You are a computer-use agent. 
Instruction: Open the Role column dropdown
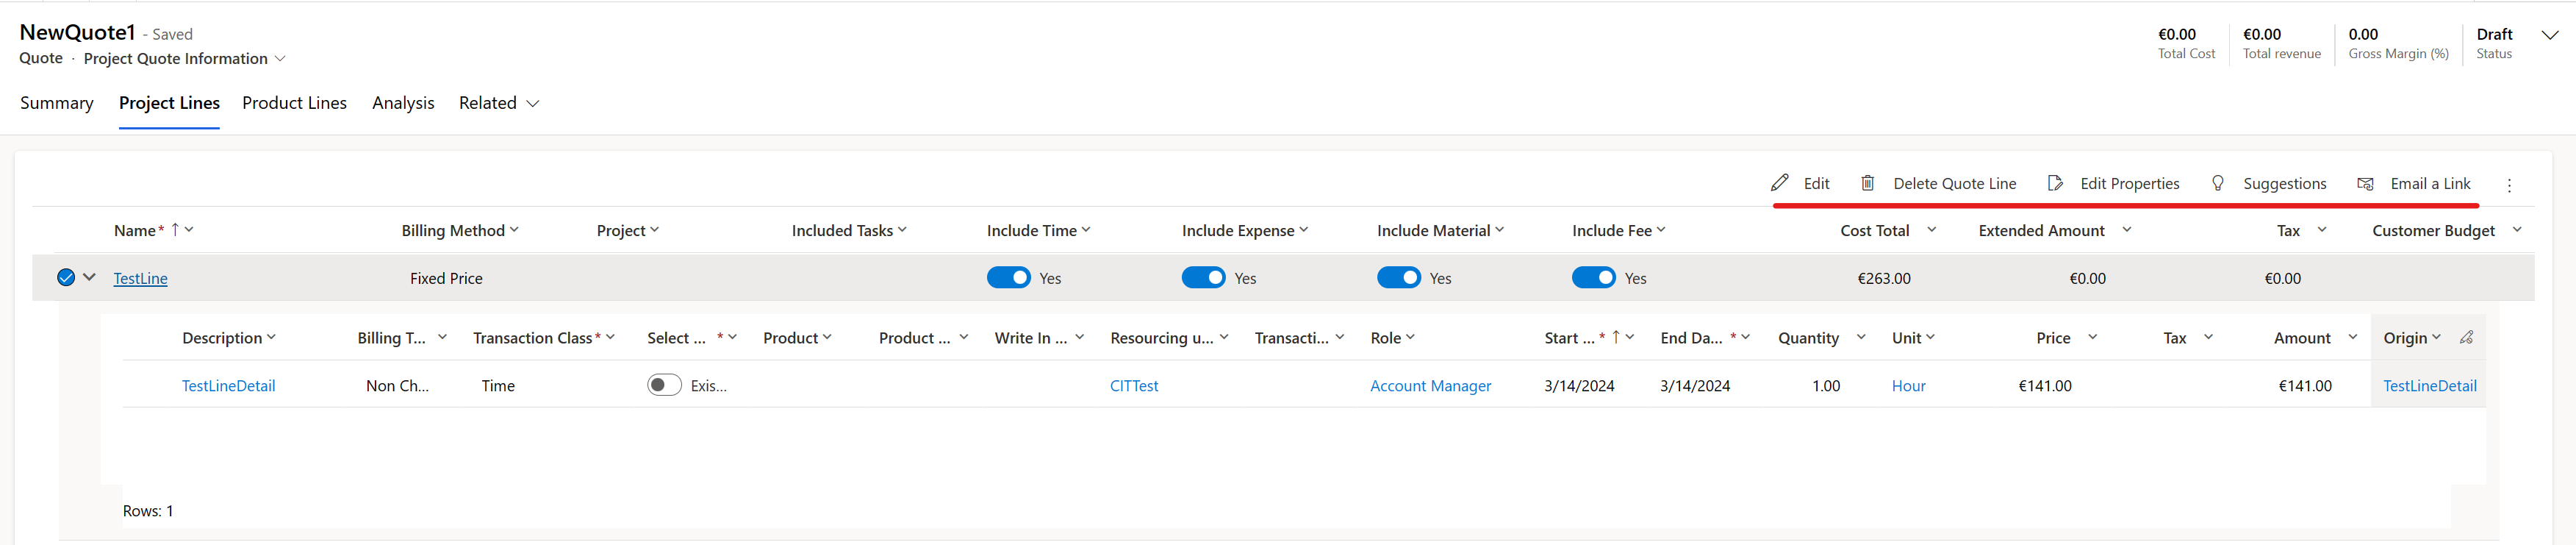1410,338
